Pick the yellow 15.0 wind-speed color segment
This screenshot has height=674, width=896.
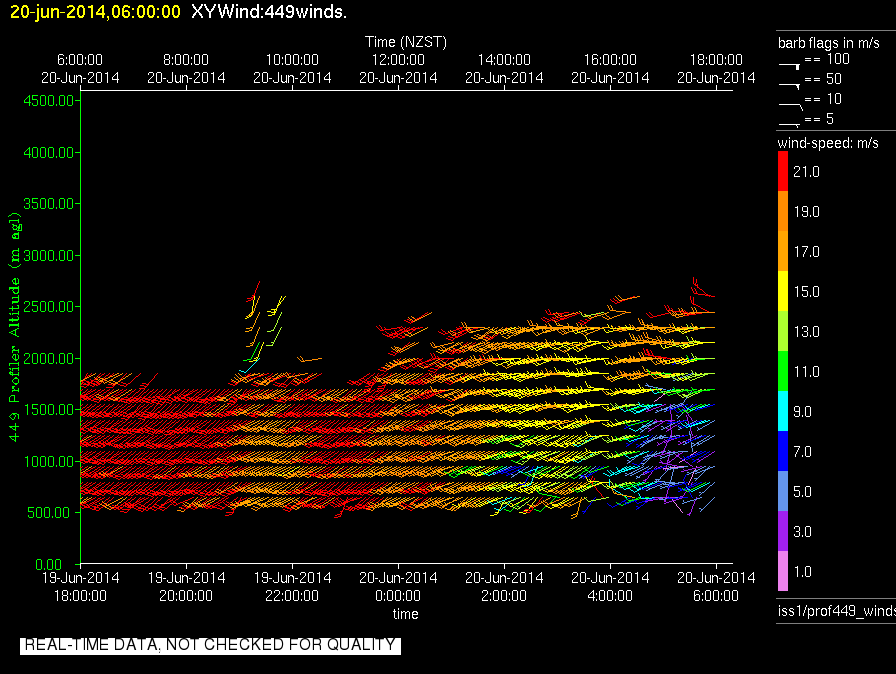783,291
